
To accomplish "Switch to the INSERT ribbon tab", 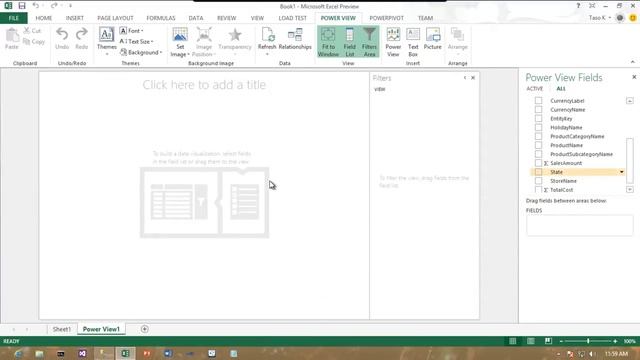I will click(x=75, y=18).
